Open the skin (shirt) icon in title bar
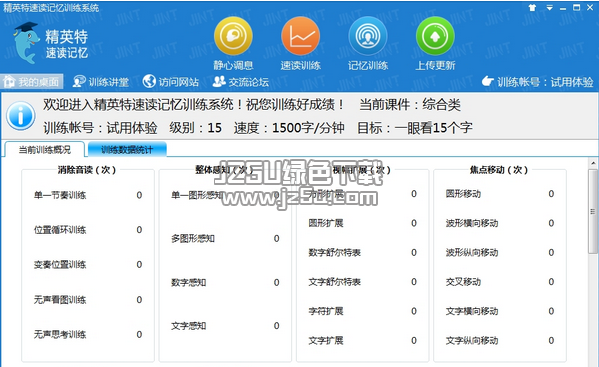599x367 pixels. (532, 8)
